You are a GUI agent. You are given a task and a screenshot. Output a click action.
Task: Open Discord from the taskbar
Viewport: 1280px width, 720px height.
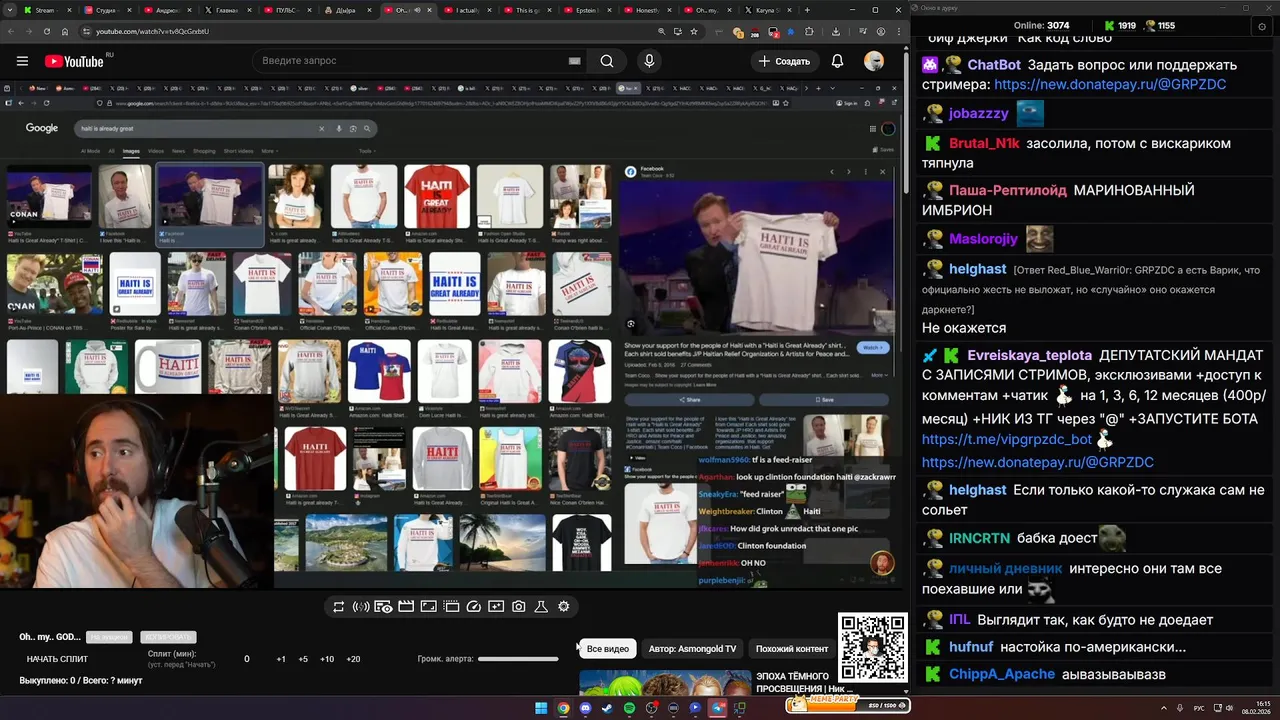click(585, 708)
